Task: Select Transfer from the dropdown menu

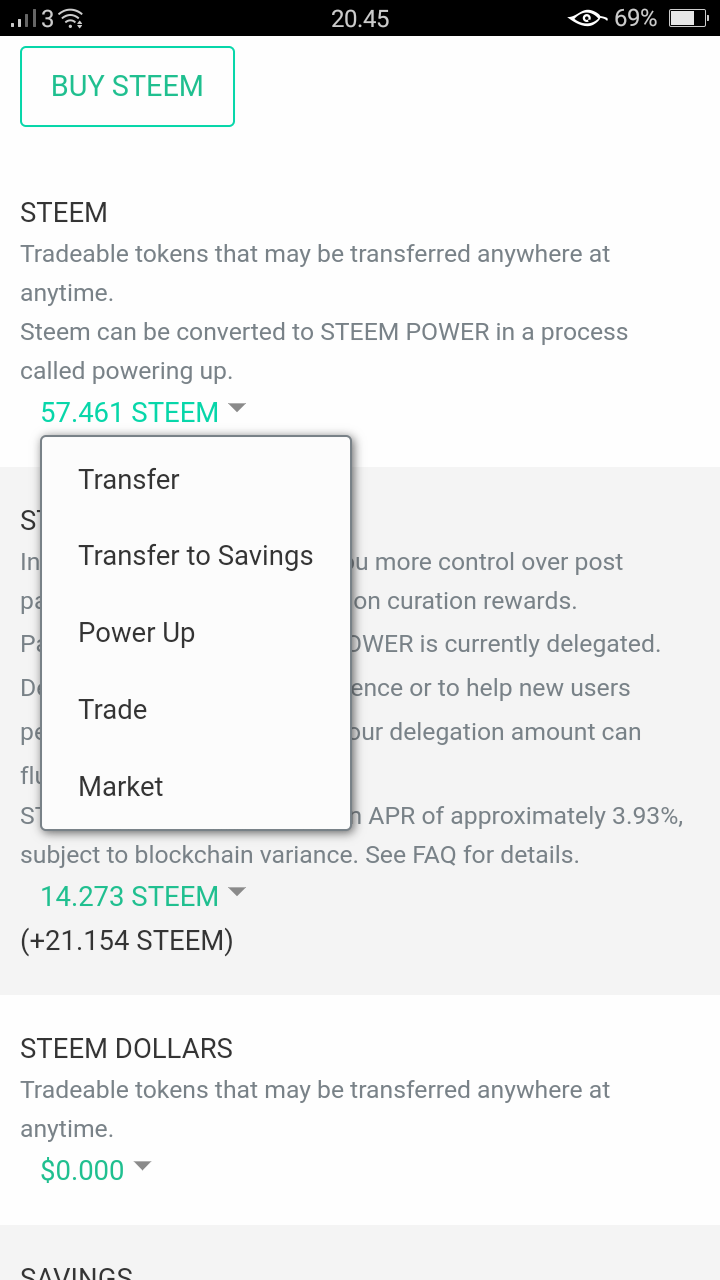Action: click(196, 479)
